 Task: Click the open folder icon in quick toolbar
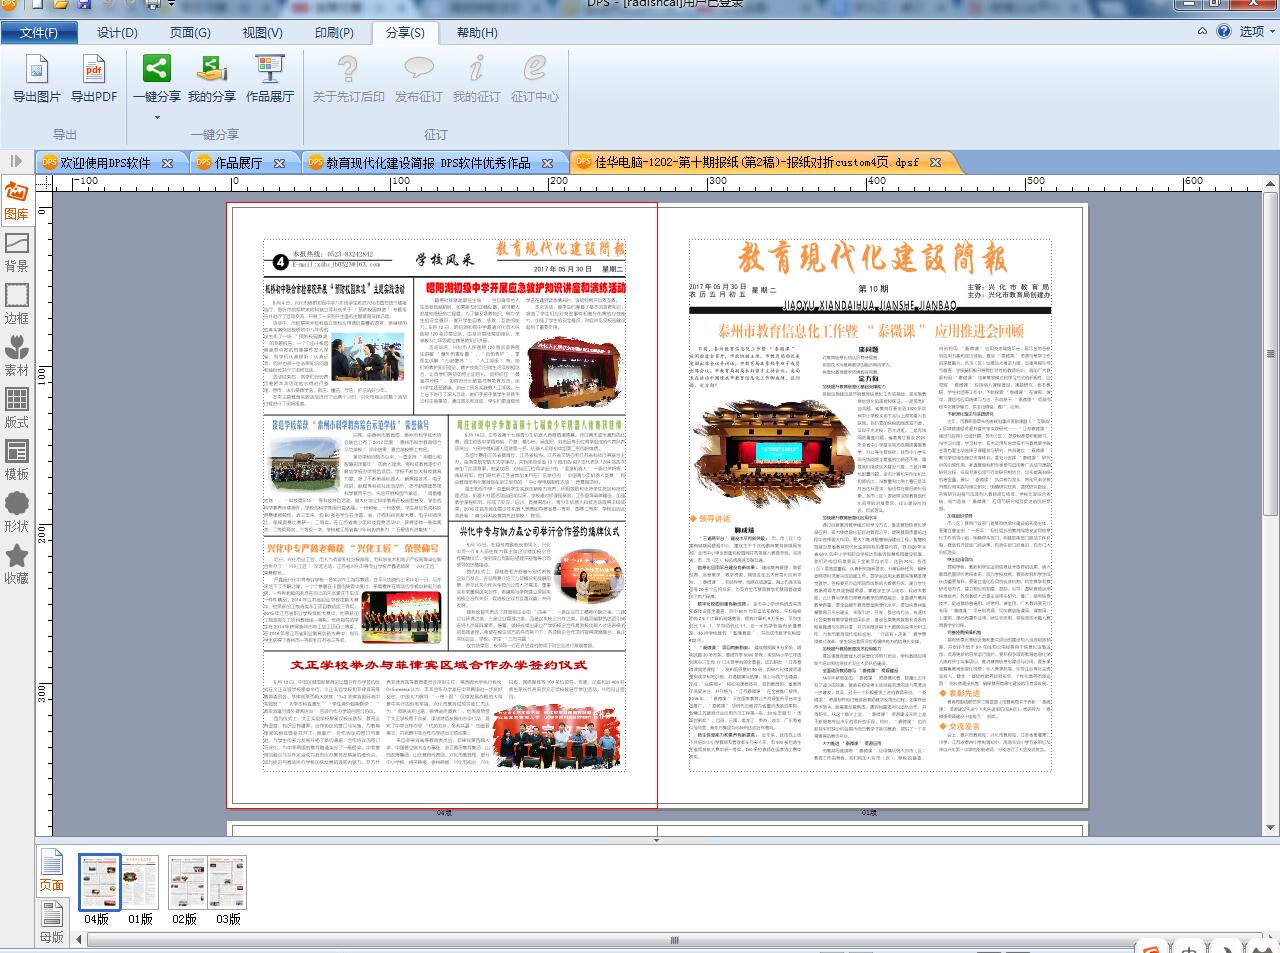61,4
